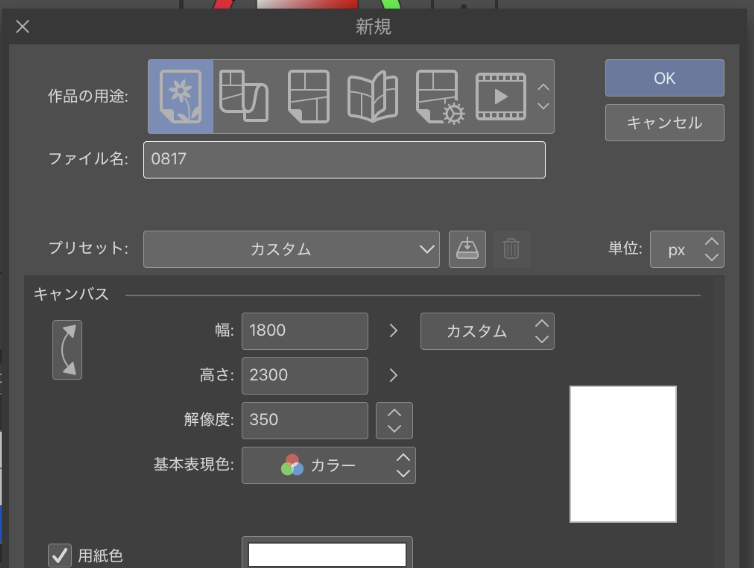This screenshot has width=754, height=568.
Task: Select the Animation film-strip icon
Action: 501,96
